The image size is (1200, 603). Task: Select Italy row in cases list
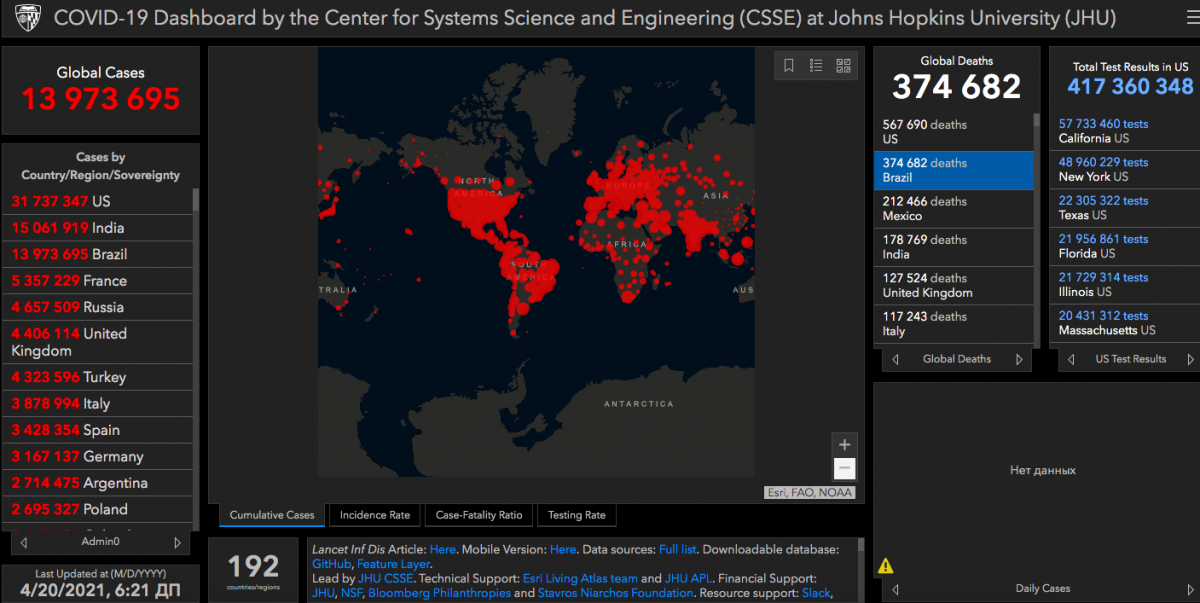(97, 403)
